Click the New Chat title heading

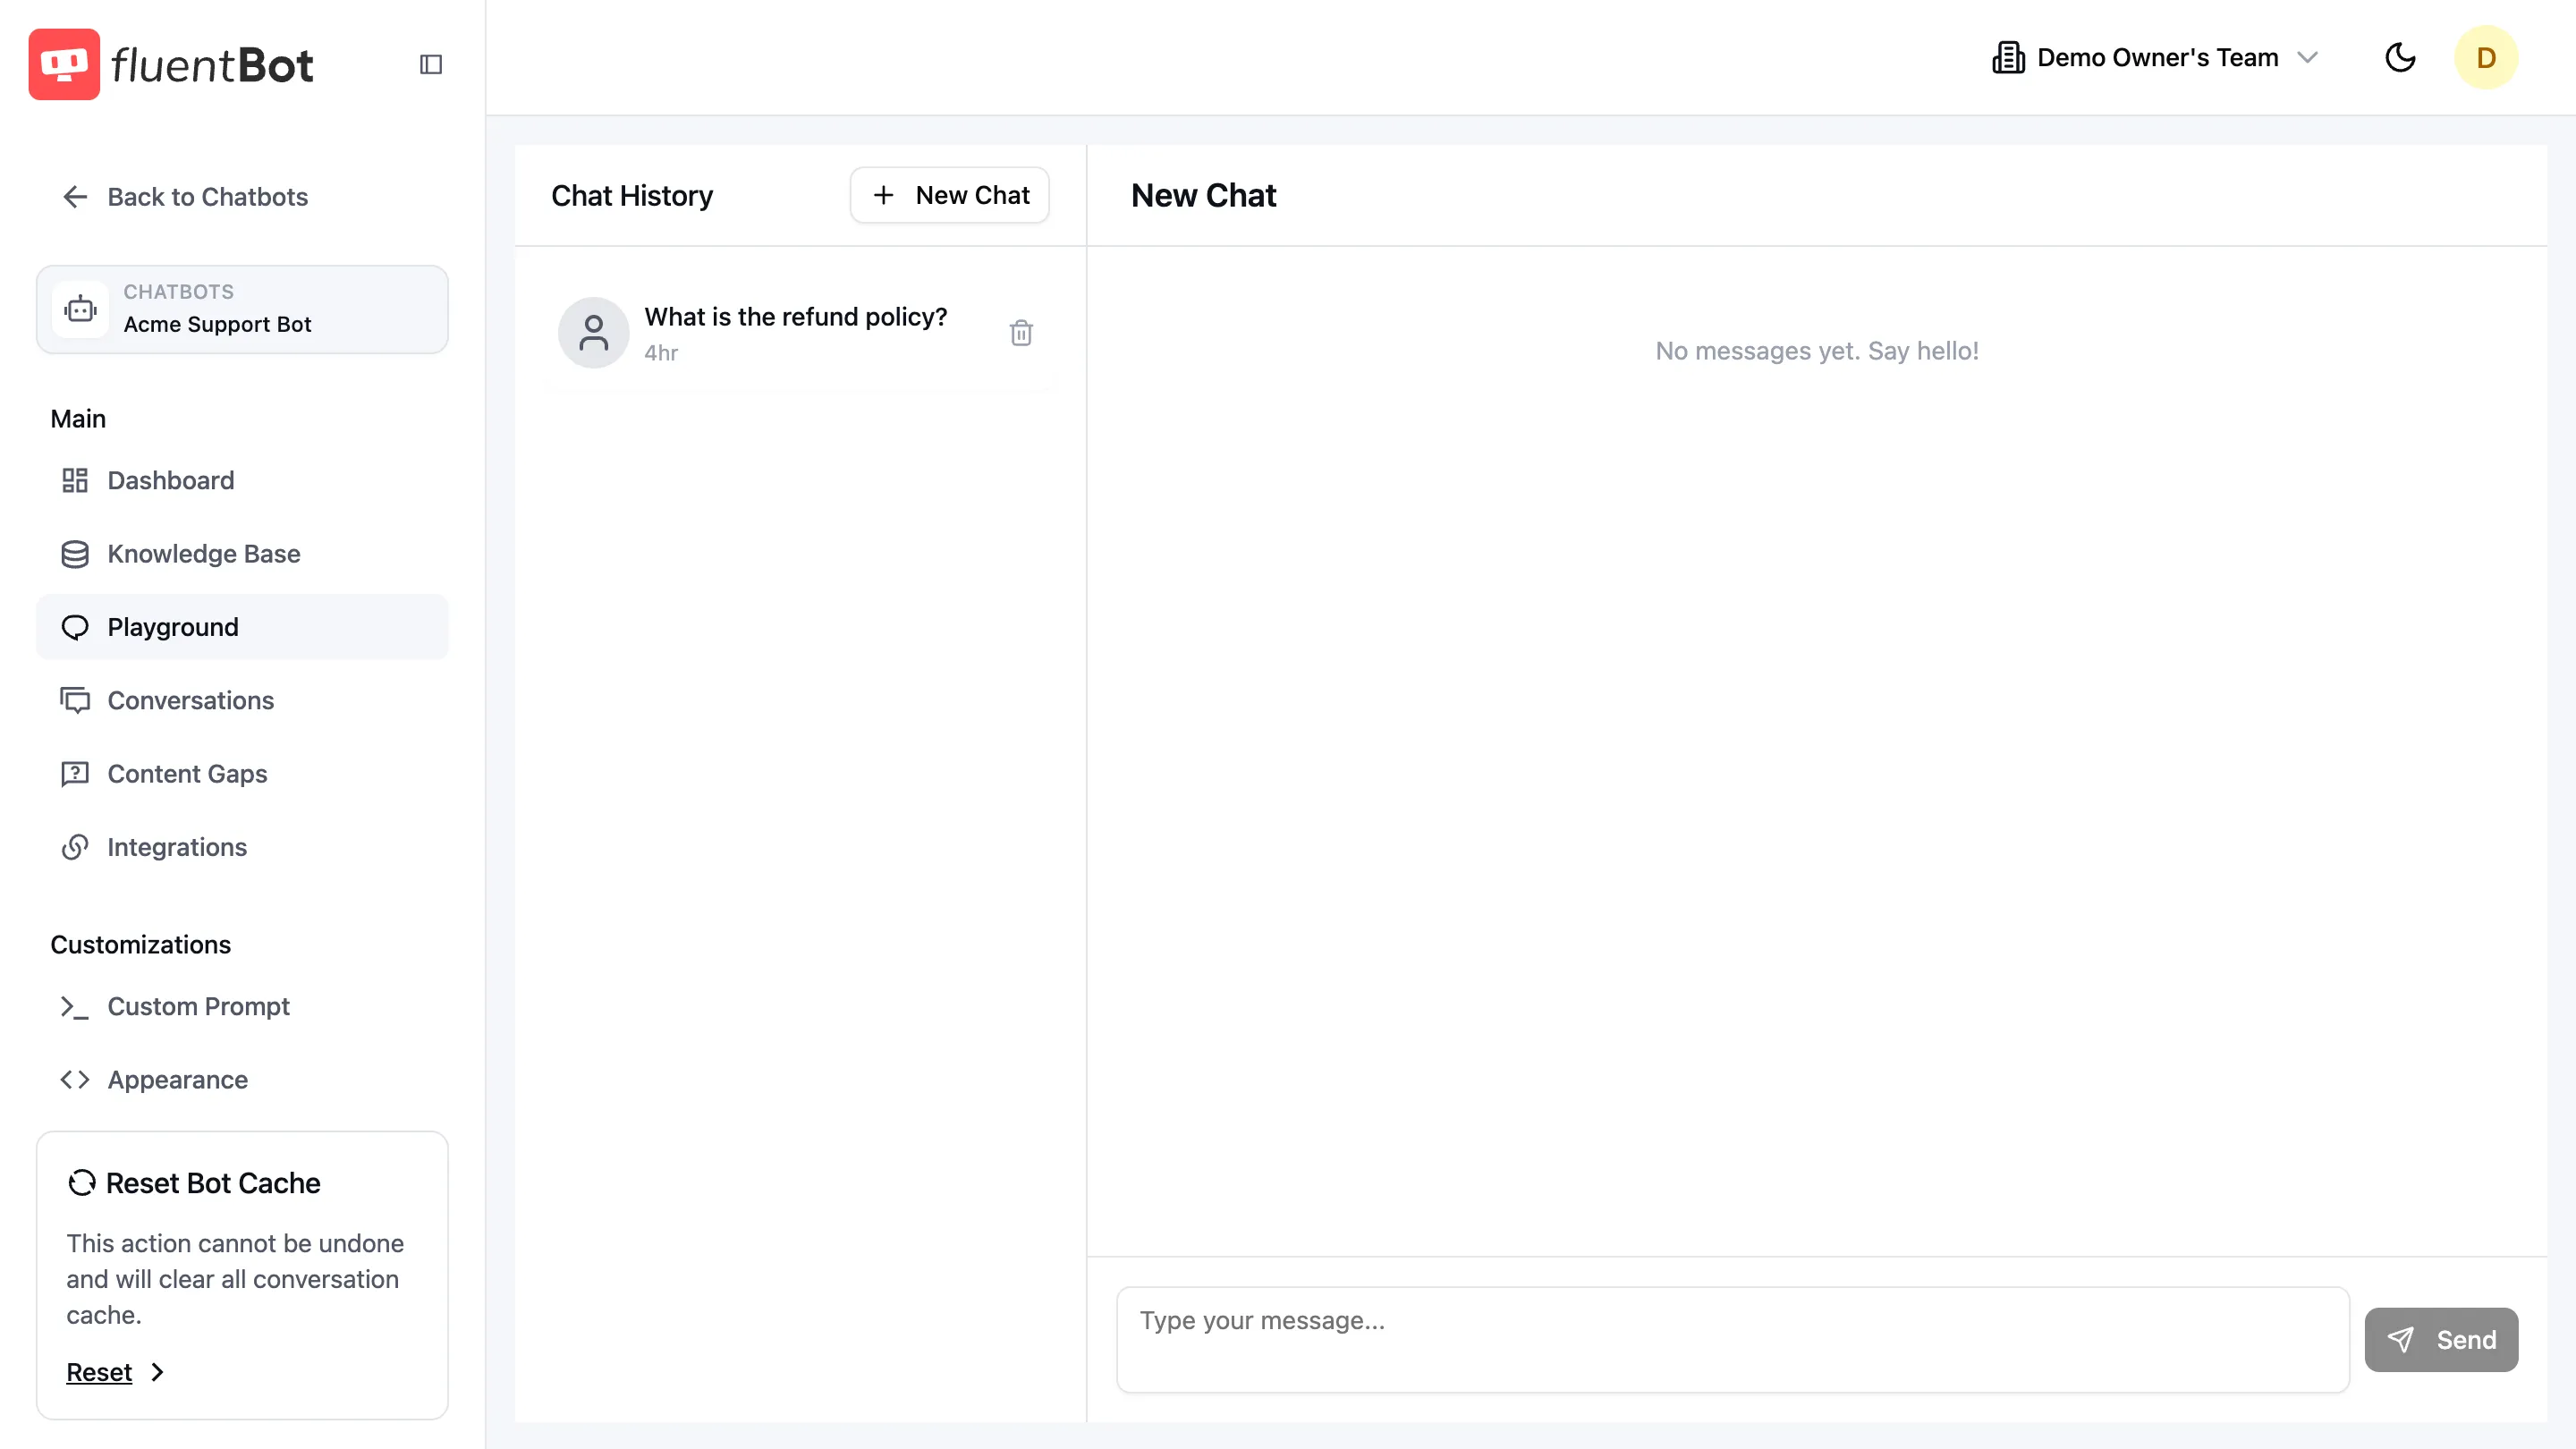[1203, 196]
